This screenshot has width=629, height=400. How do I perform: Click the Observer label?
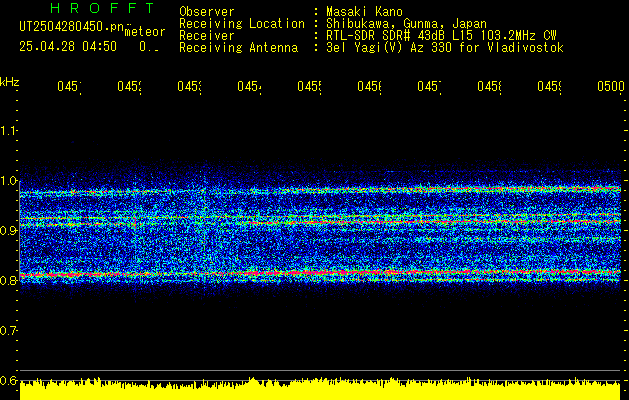(207, 12)
